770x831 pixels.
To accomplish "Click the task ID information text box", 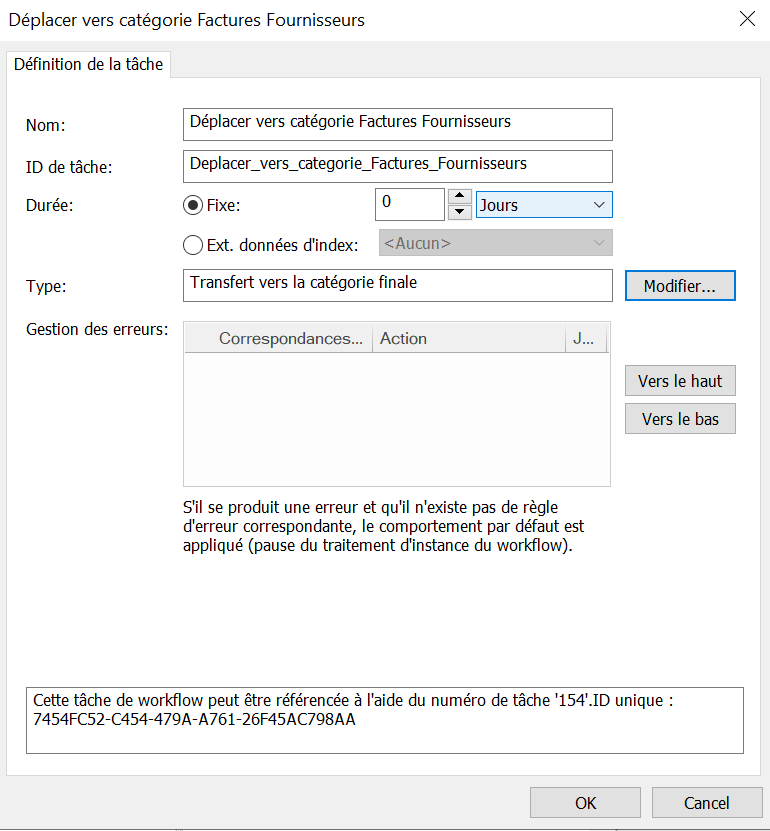I will tap(384, 719).
